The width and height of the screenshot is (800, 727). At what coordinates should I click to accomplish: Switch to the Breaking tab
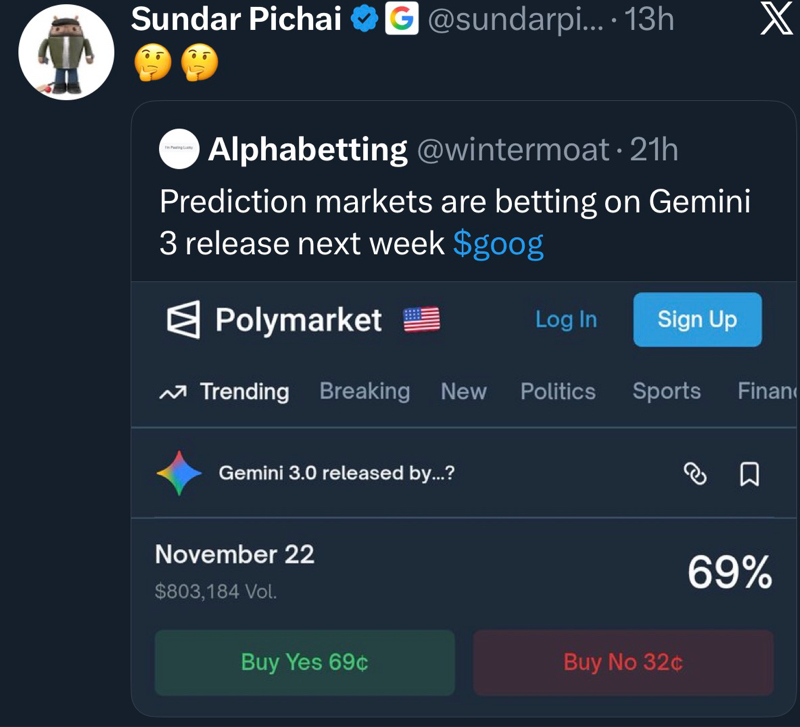(364, 391)
